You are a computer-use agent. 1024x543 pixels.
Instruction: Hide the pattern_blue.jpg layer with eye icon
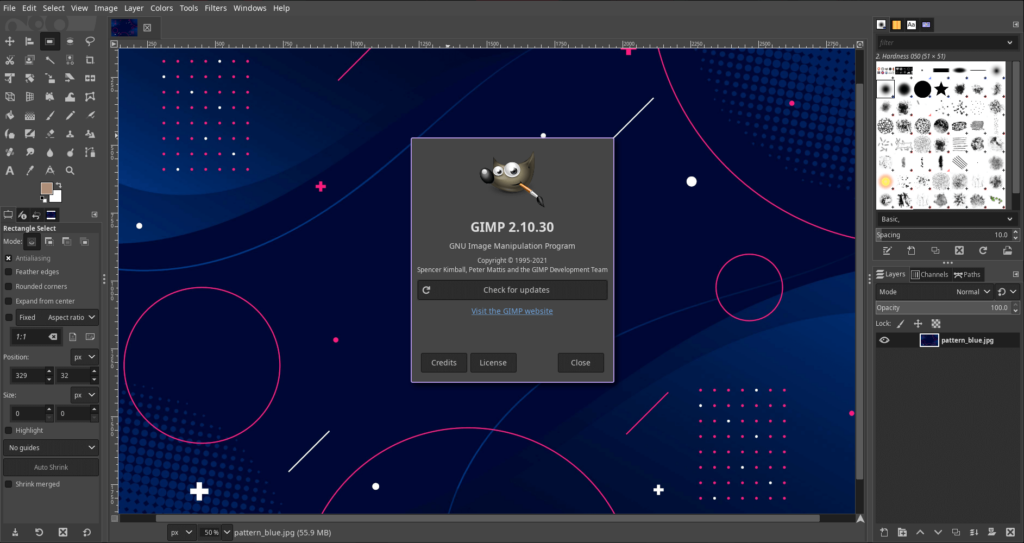click(x=884, y=340)
